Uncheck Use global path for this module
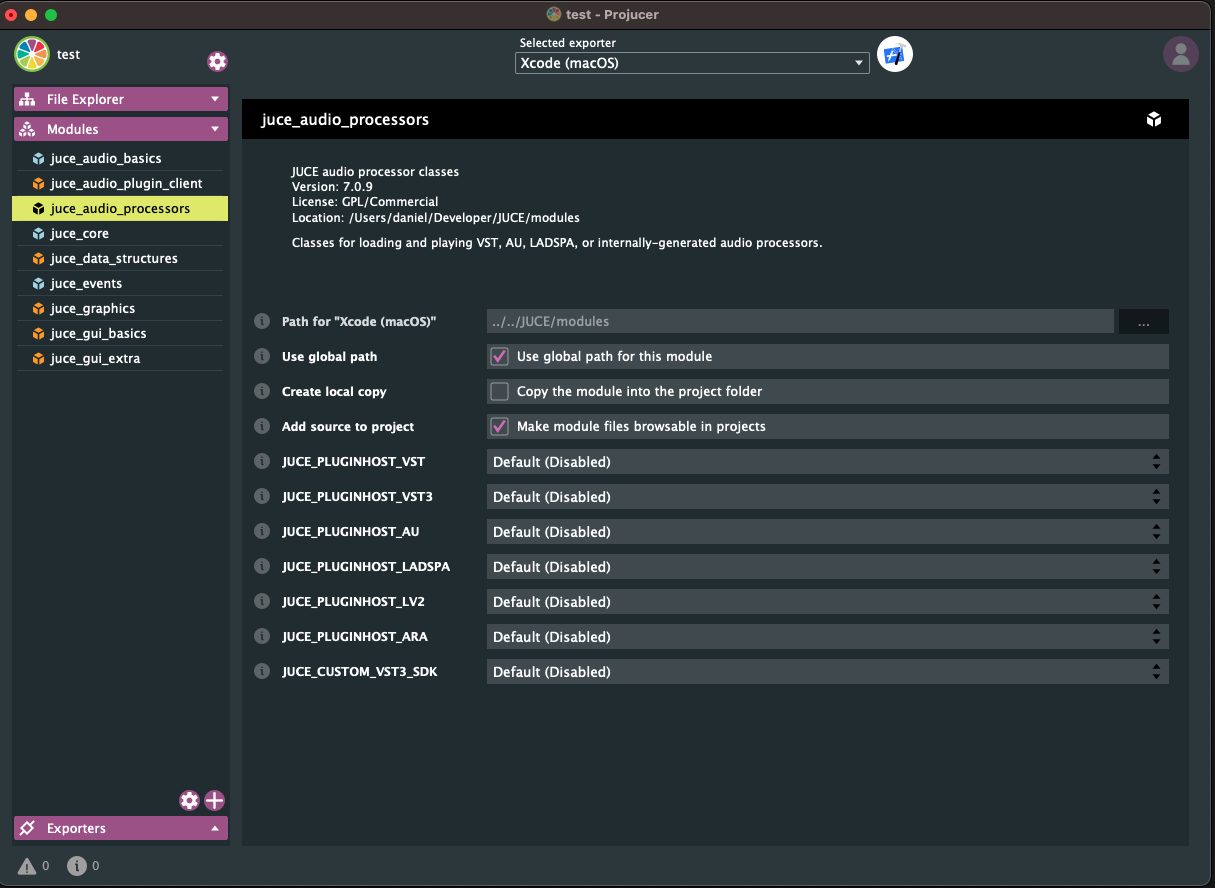Screen dimensions: 1215x888 tap(499, 356)
